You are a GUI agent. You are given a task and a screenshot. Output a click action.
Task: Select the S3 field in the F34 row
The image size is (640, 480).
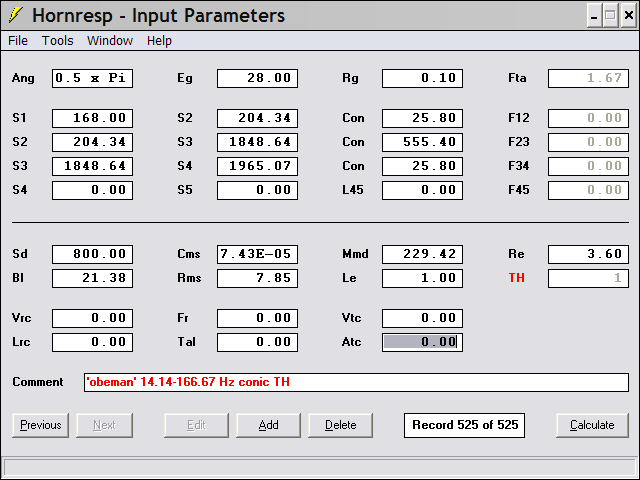(92, 166)
